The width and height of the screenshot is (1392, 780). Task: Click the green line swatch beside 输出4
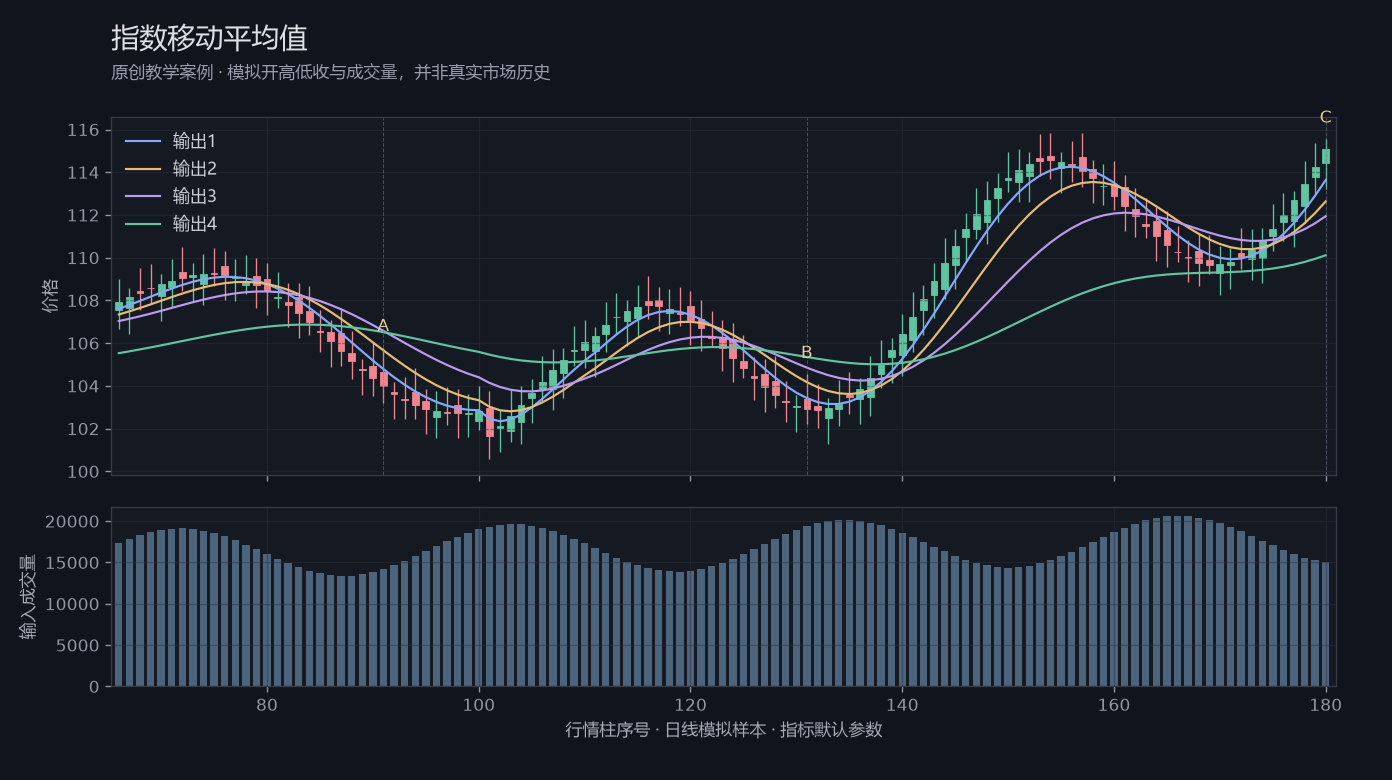click(143, 226)
